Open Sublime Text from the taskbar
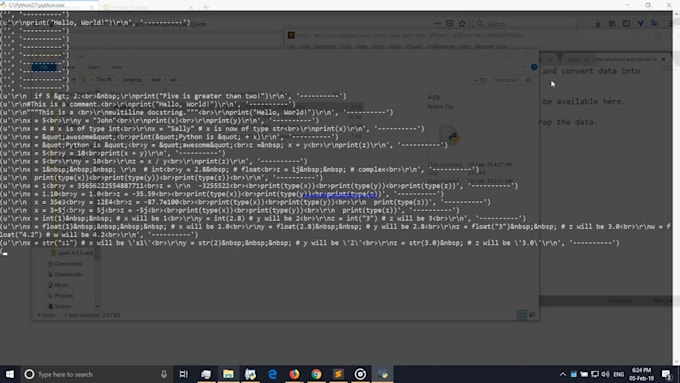Screen dimensions: 680x383 point(338,374)
